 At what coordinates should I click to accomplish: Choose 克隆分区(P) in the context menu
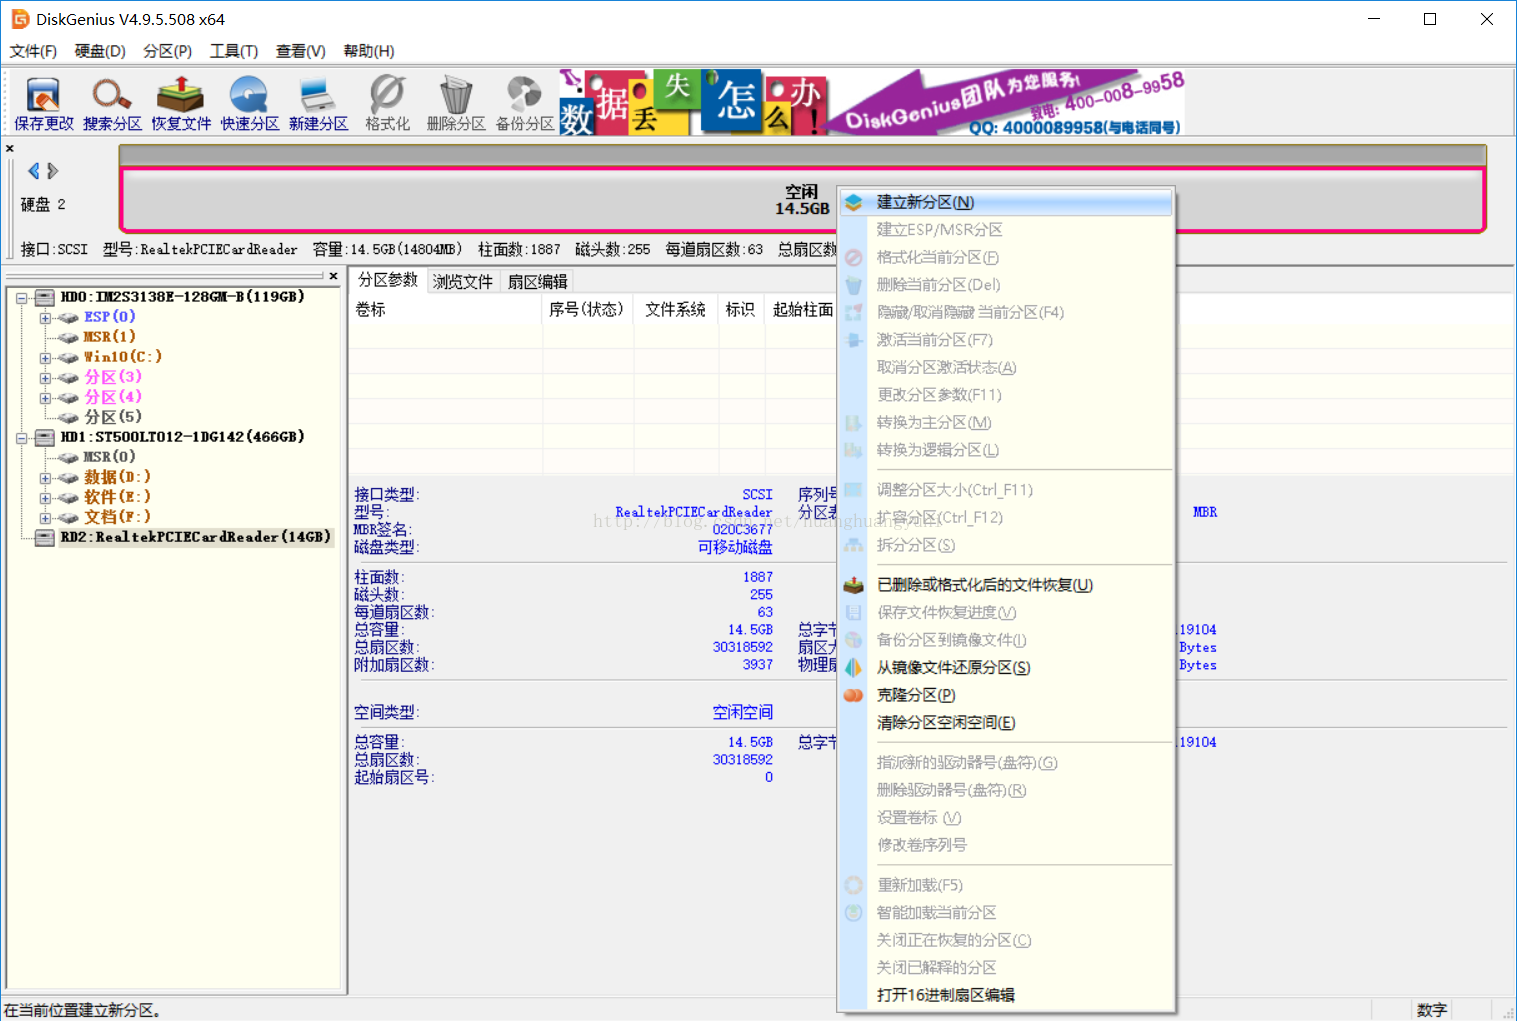tap(915, 695)
